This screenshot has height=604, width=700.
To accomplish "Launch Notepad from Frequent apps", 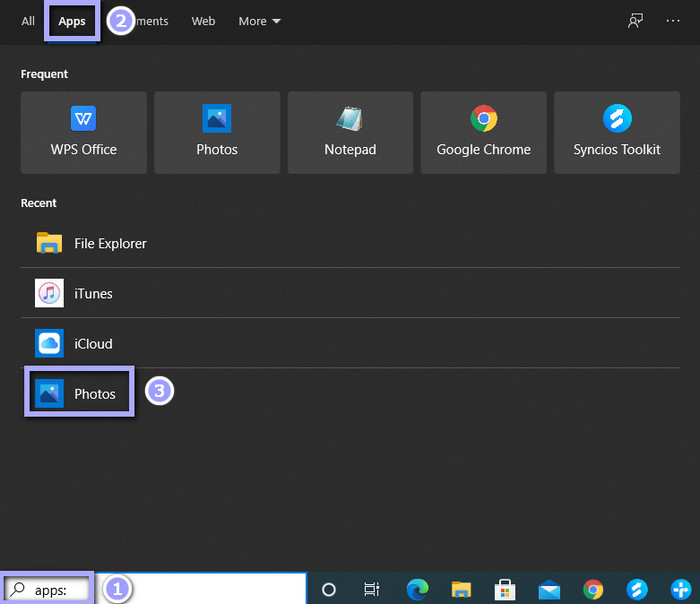I will point(350,133).
